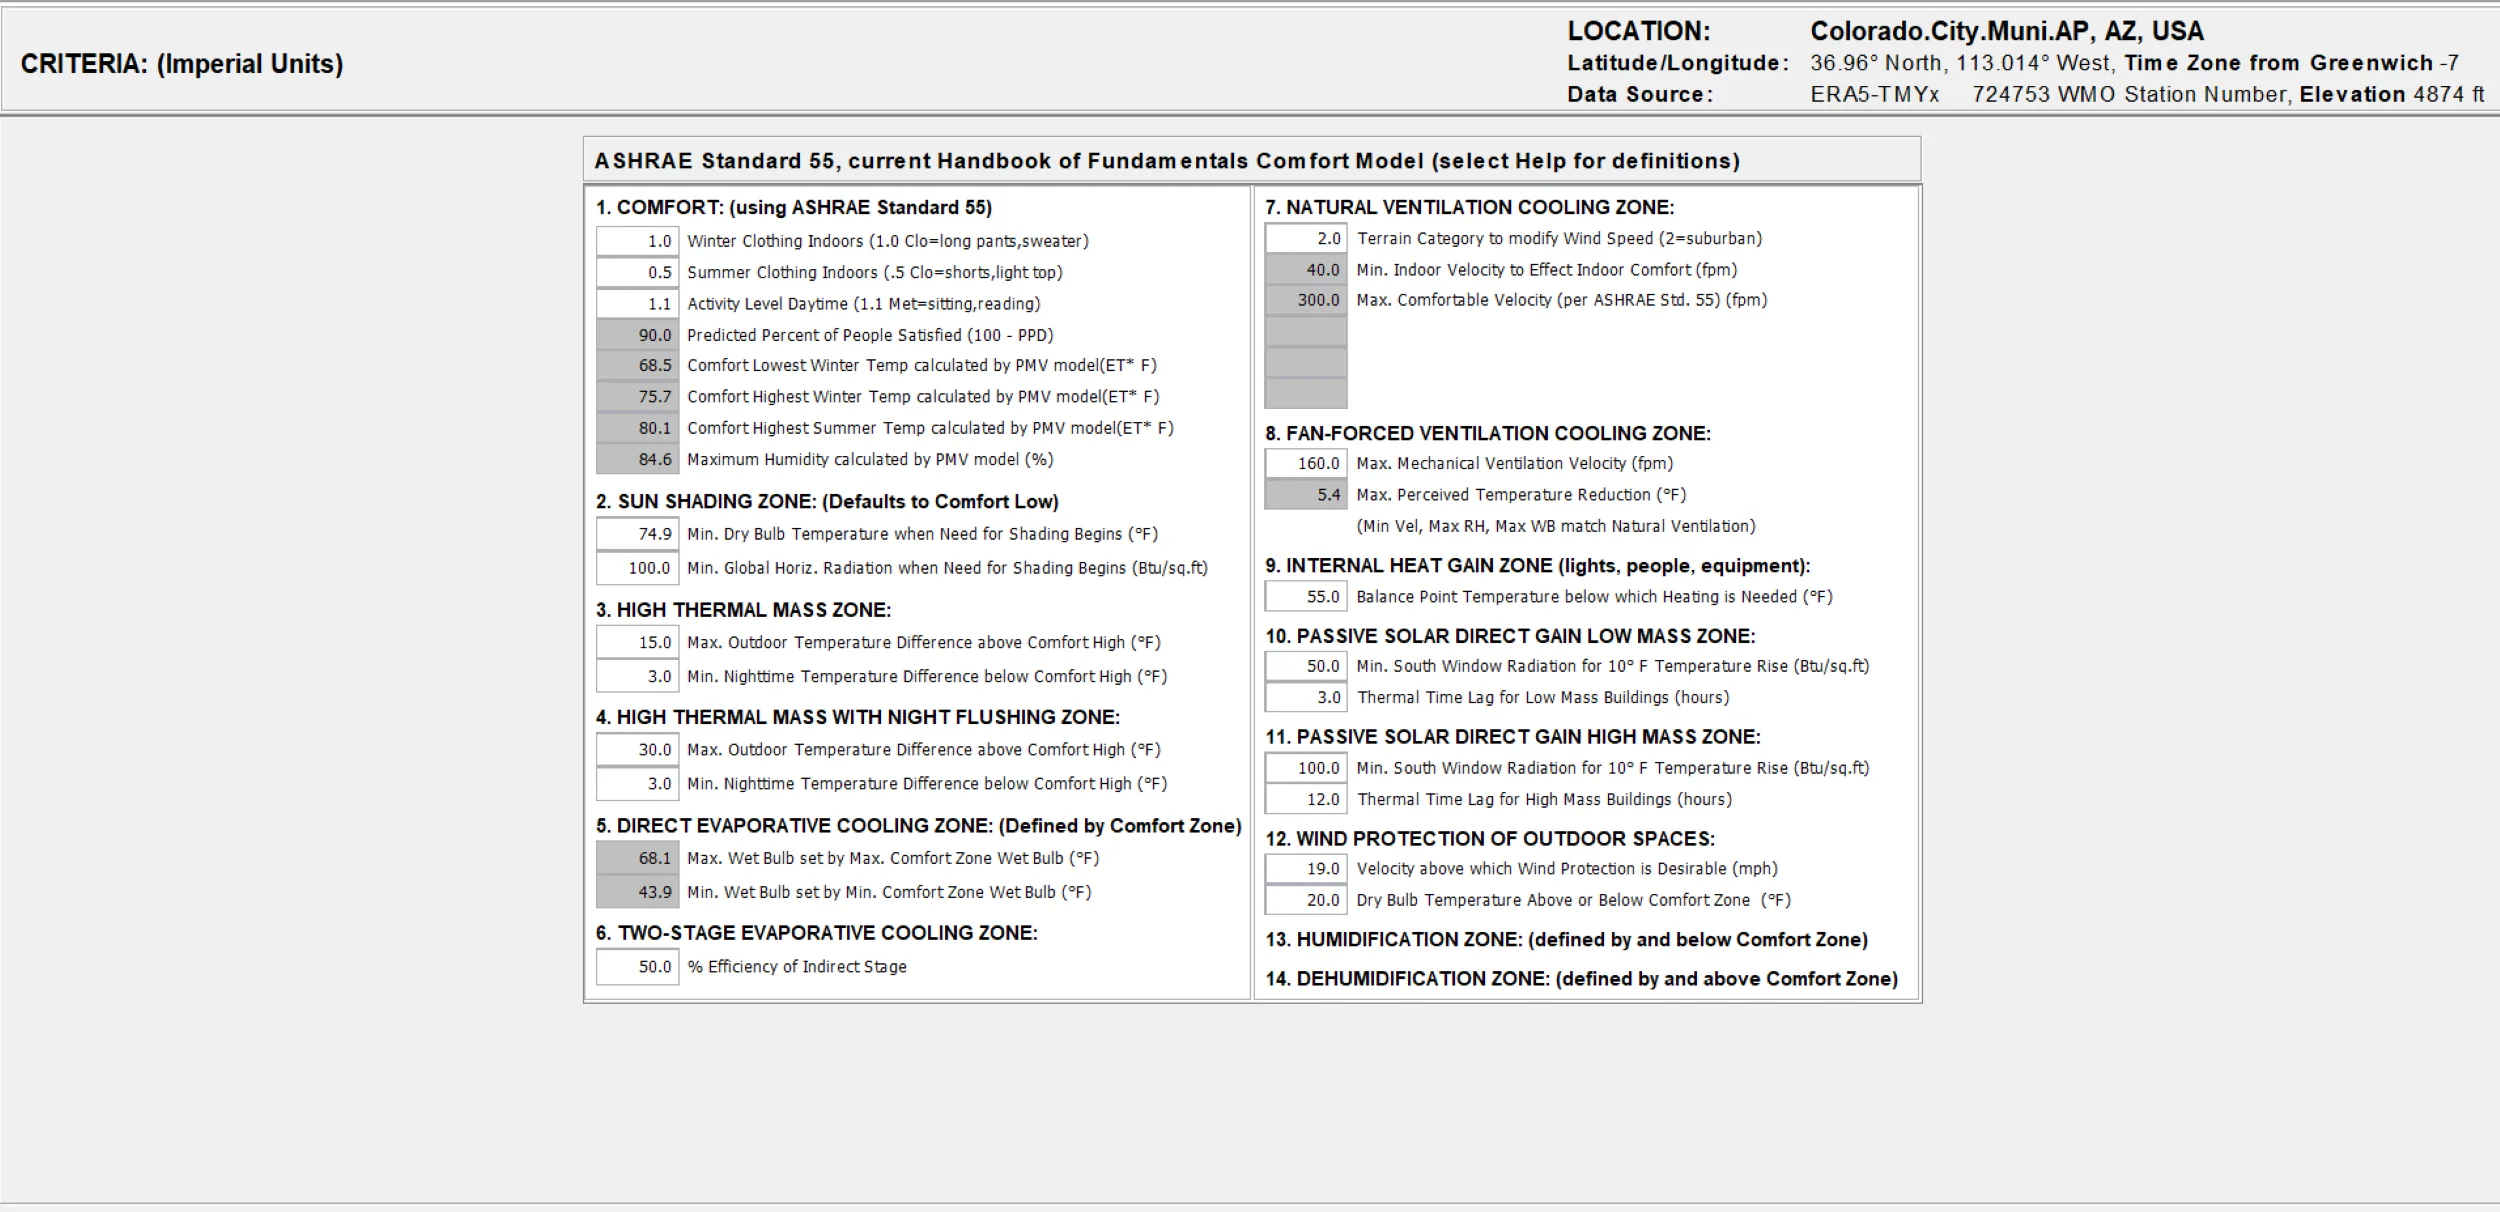Click the Predicted Percent of People Satisfied field

point(637,335)
